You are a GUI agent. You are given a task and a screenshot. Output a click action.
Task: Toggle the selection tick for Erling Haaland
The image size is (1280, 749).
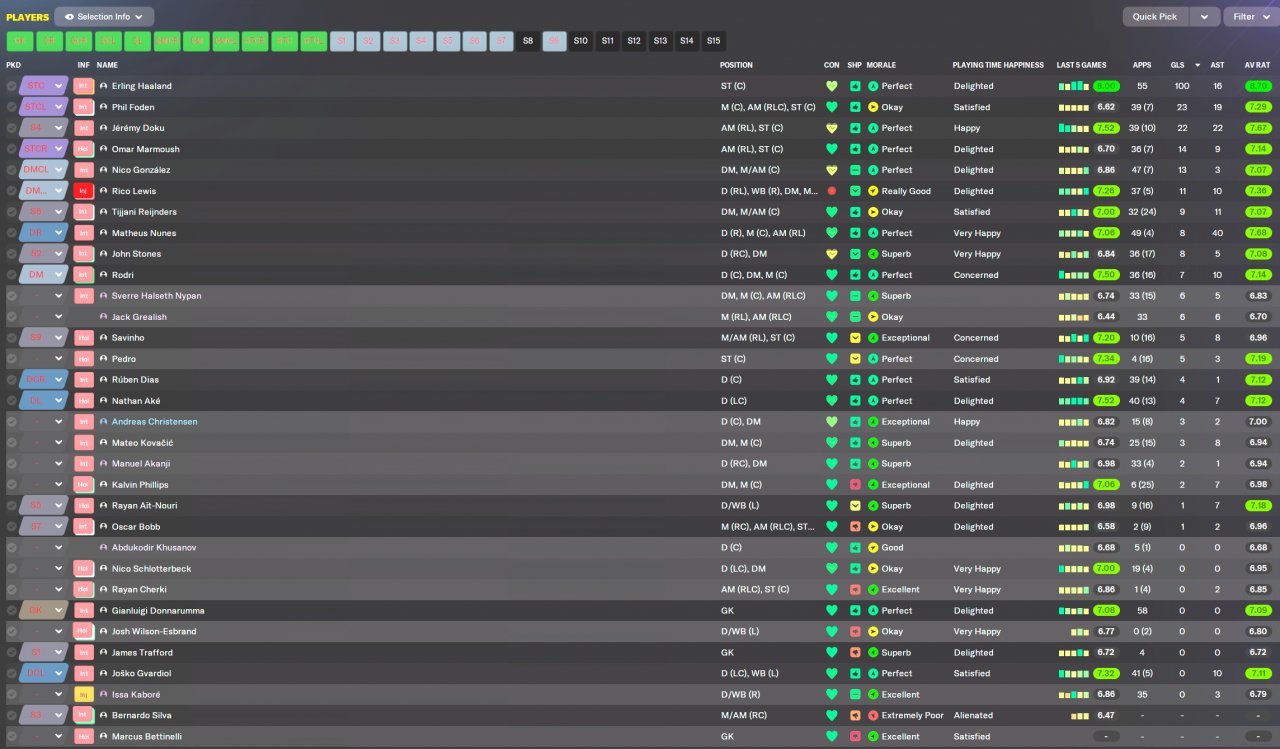(x=11, y=86)
